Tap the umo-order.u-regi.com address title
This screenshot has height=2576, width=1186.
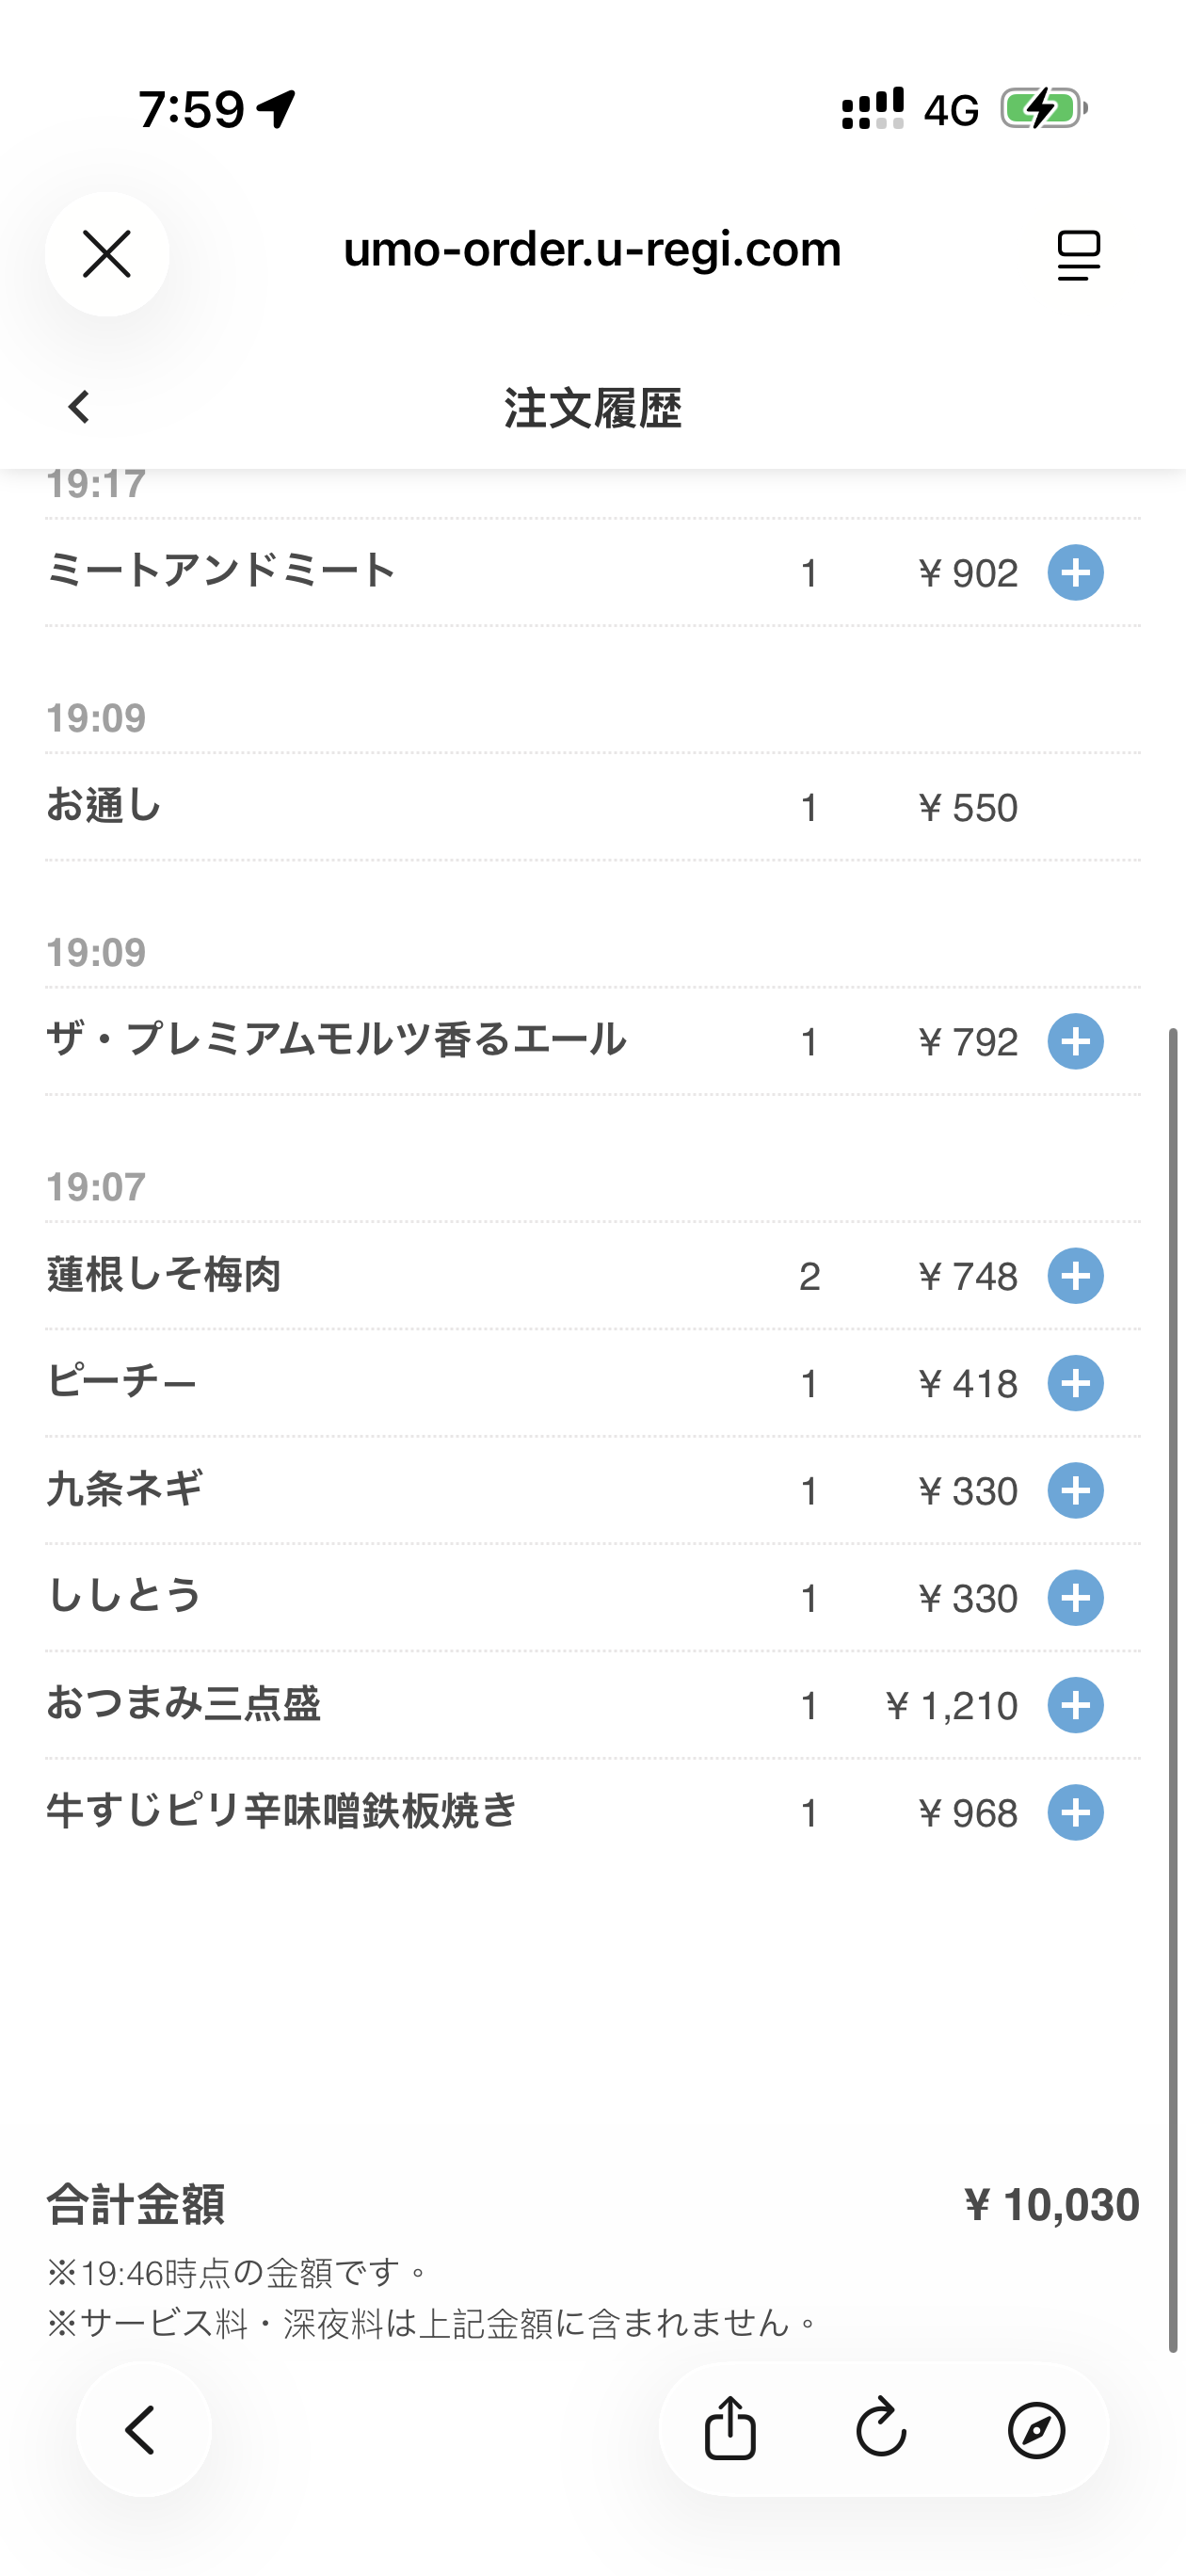592,250
